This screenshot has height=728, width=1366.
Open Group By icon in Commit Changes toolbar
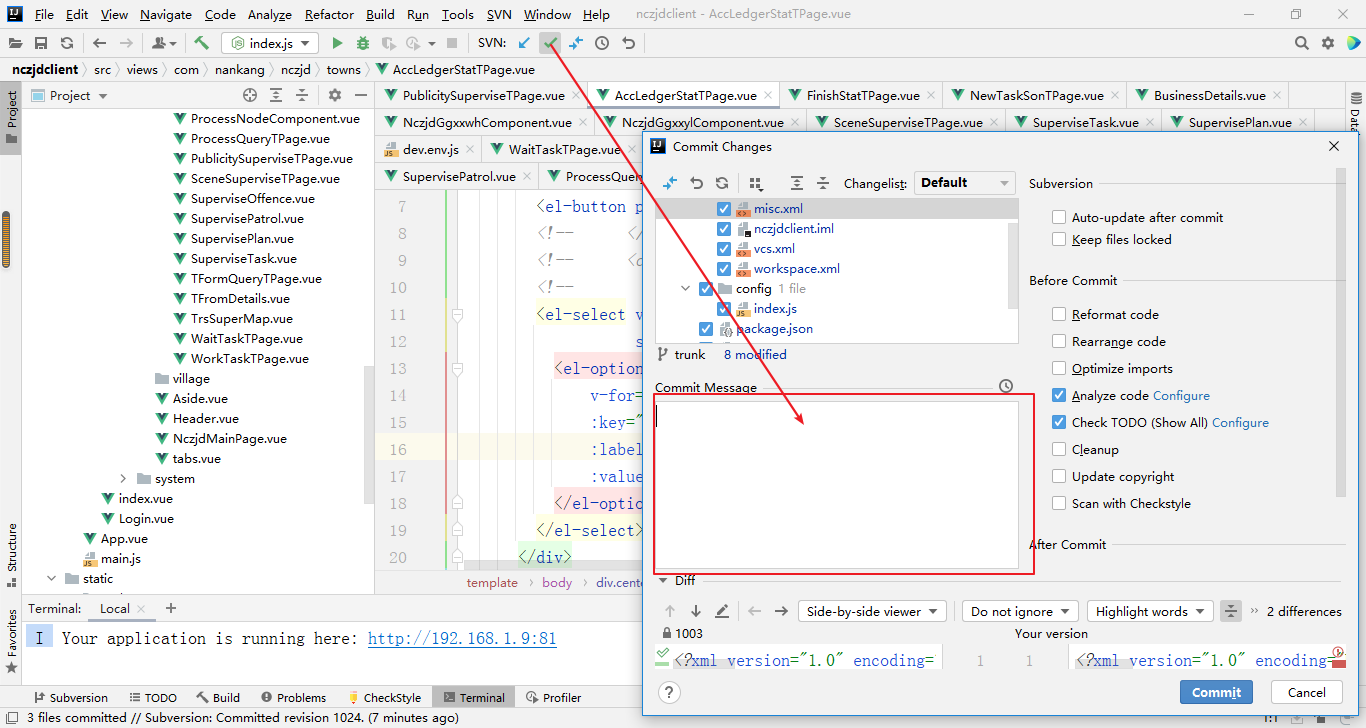tap(756, 183)
